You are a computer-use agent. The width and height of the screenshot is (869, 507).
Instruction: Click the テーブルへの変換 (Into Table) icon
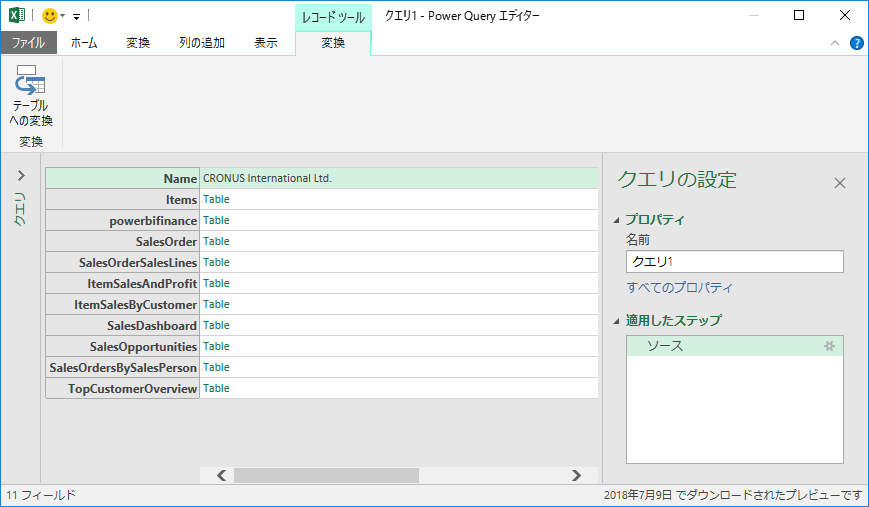coord(30,79)
